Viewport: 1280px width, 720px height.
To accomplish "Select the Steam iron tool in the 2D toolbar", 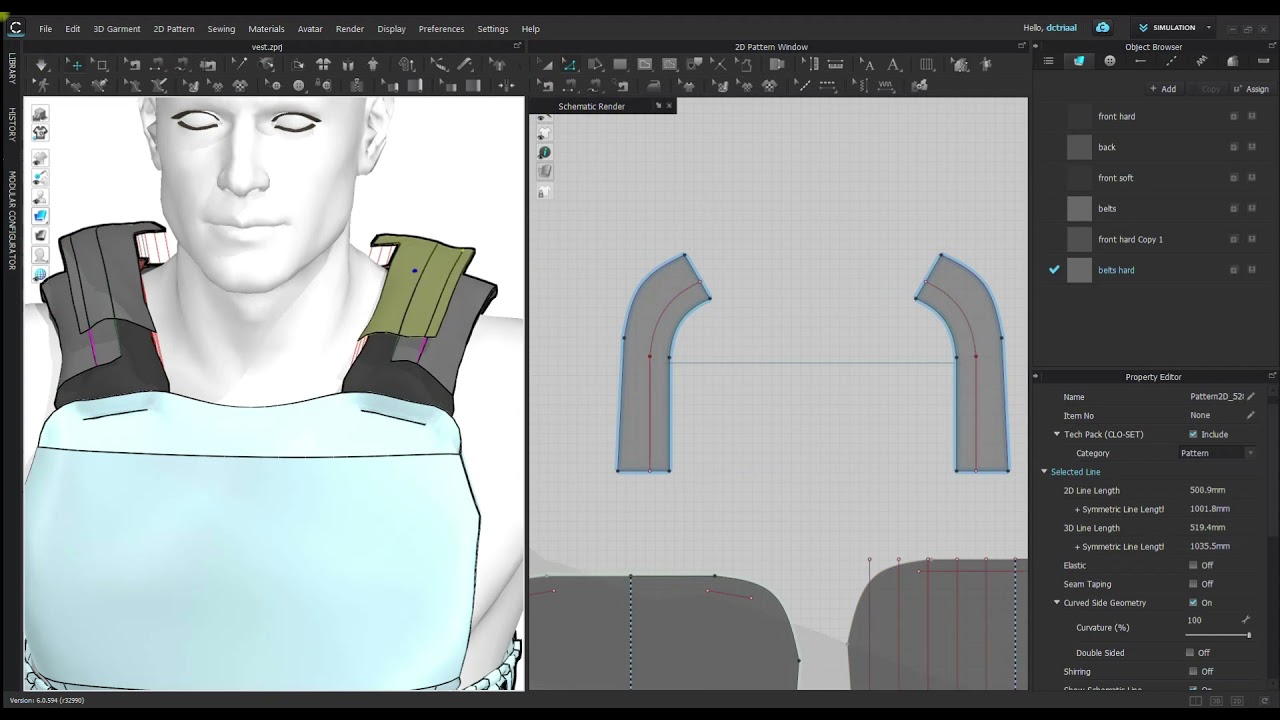I will (653, 85).
